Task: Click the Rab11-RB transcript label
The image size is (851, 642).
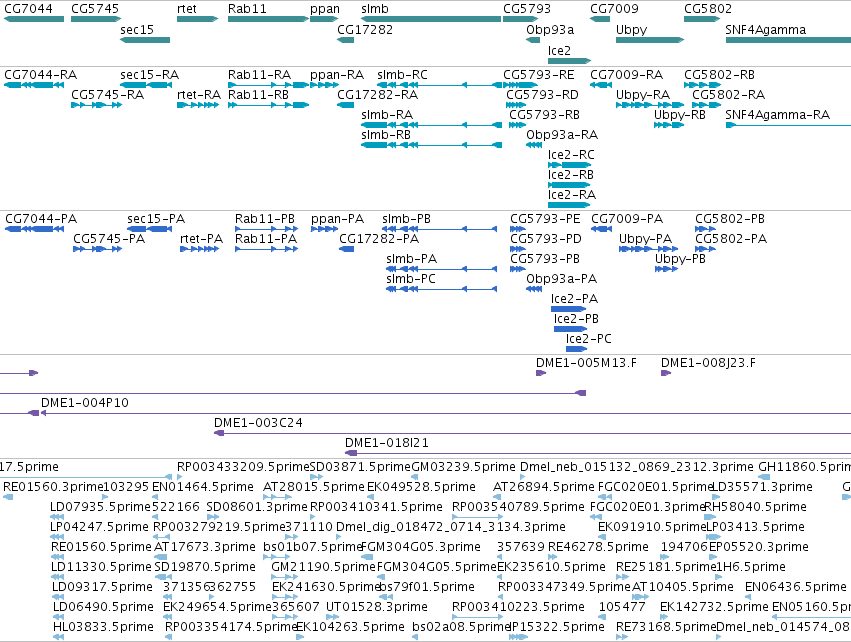Action: [x=258, y=94]
